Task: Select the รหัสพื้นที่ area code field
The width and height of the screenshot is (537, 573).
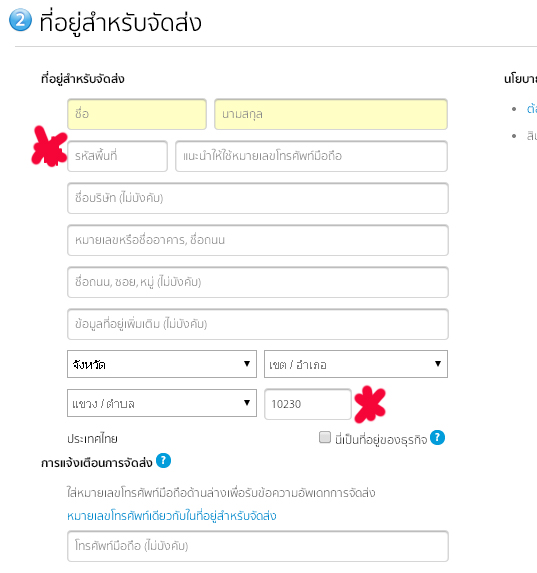Action: coord(117,156)
